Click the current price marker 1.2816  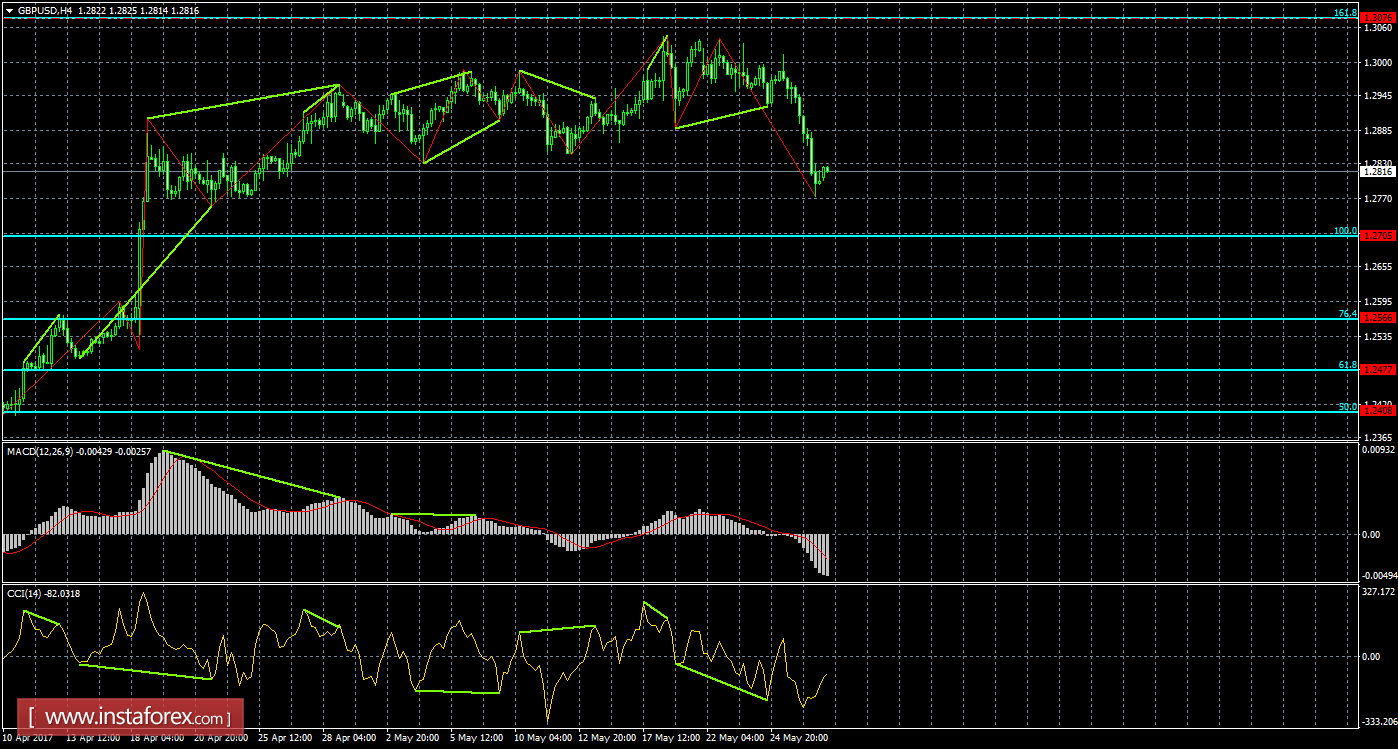pyautogui.click(x=1378, y=171)
